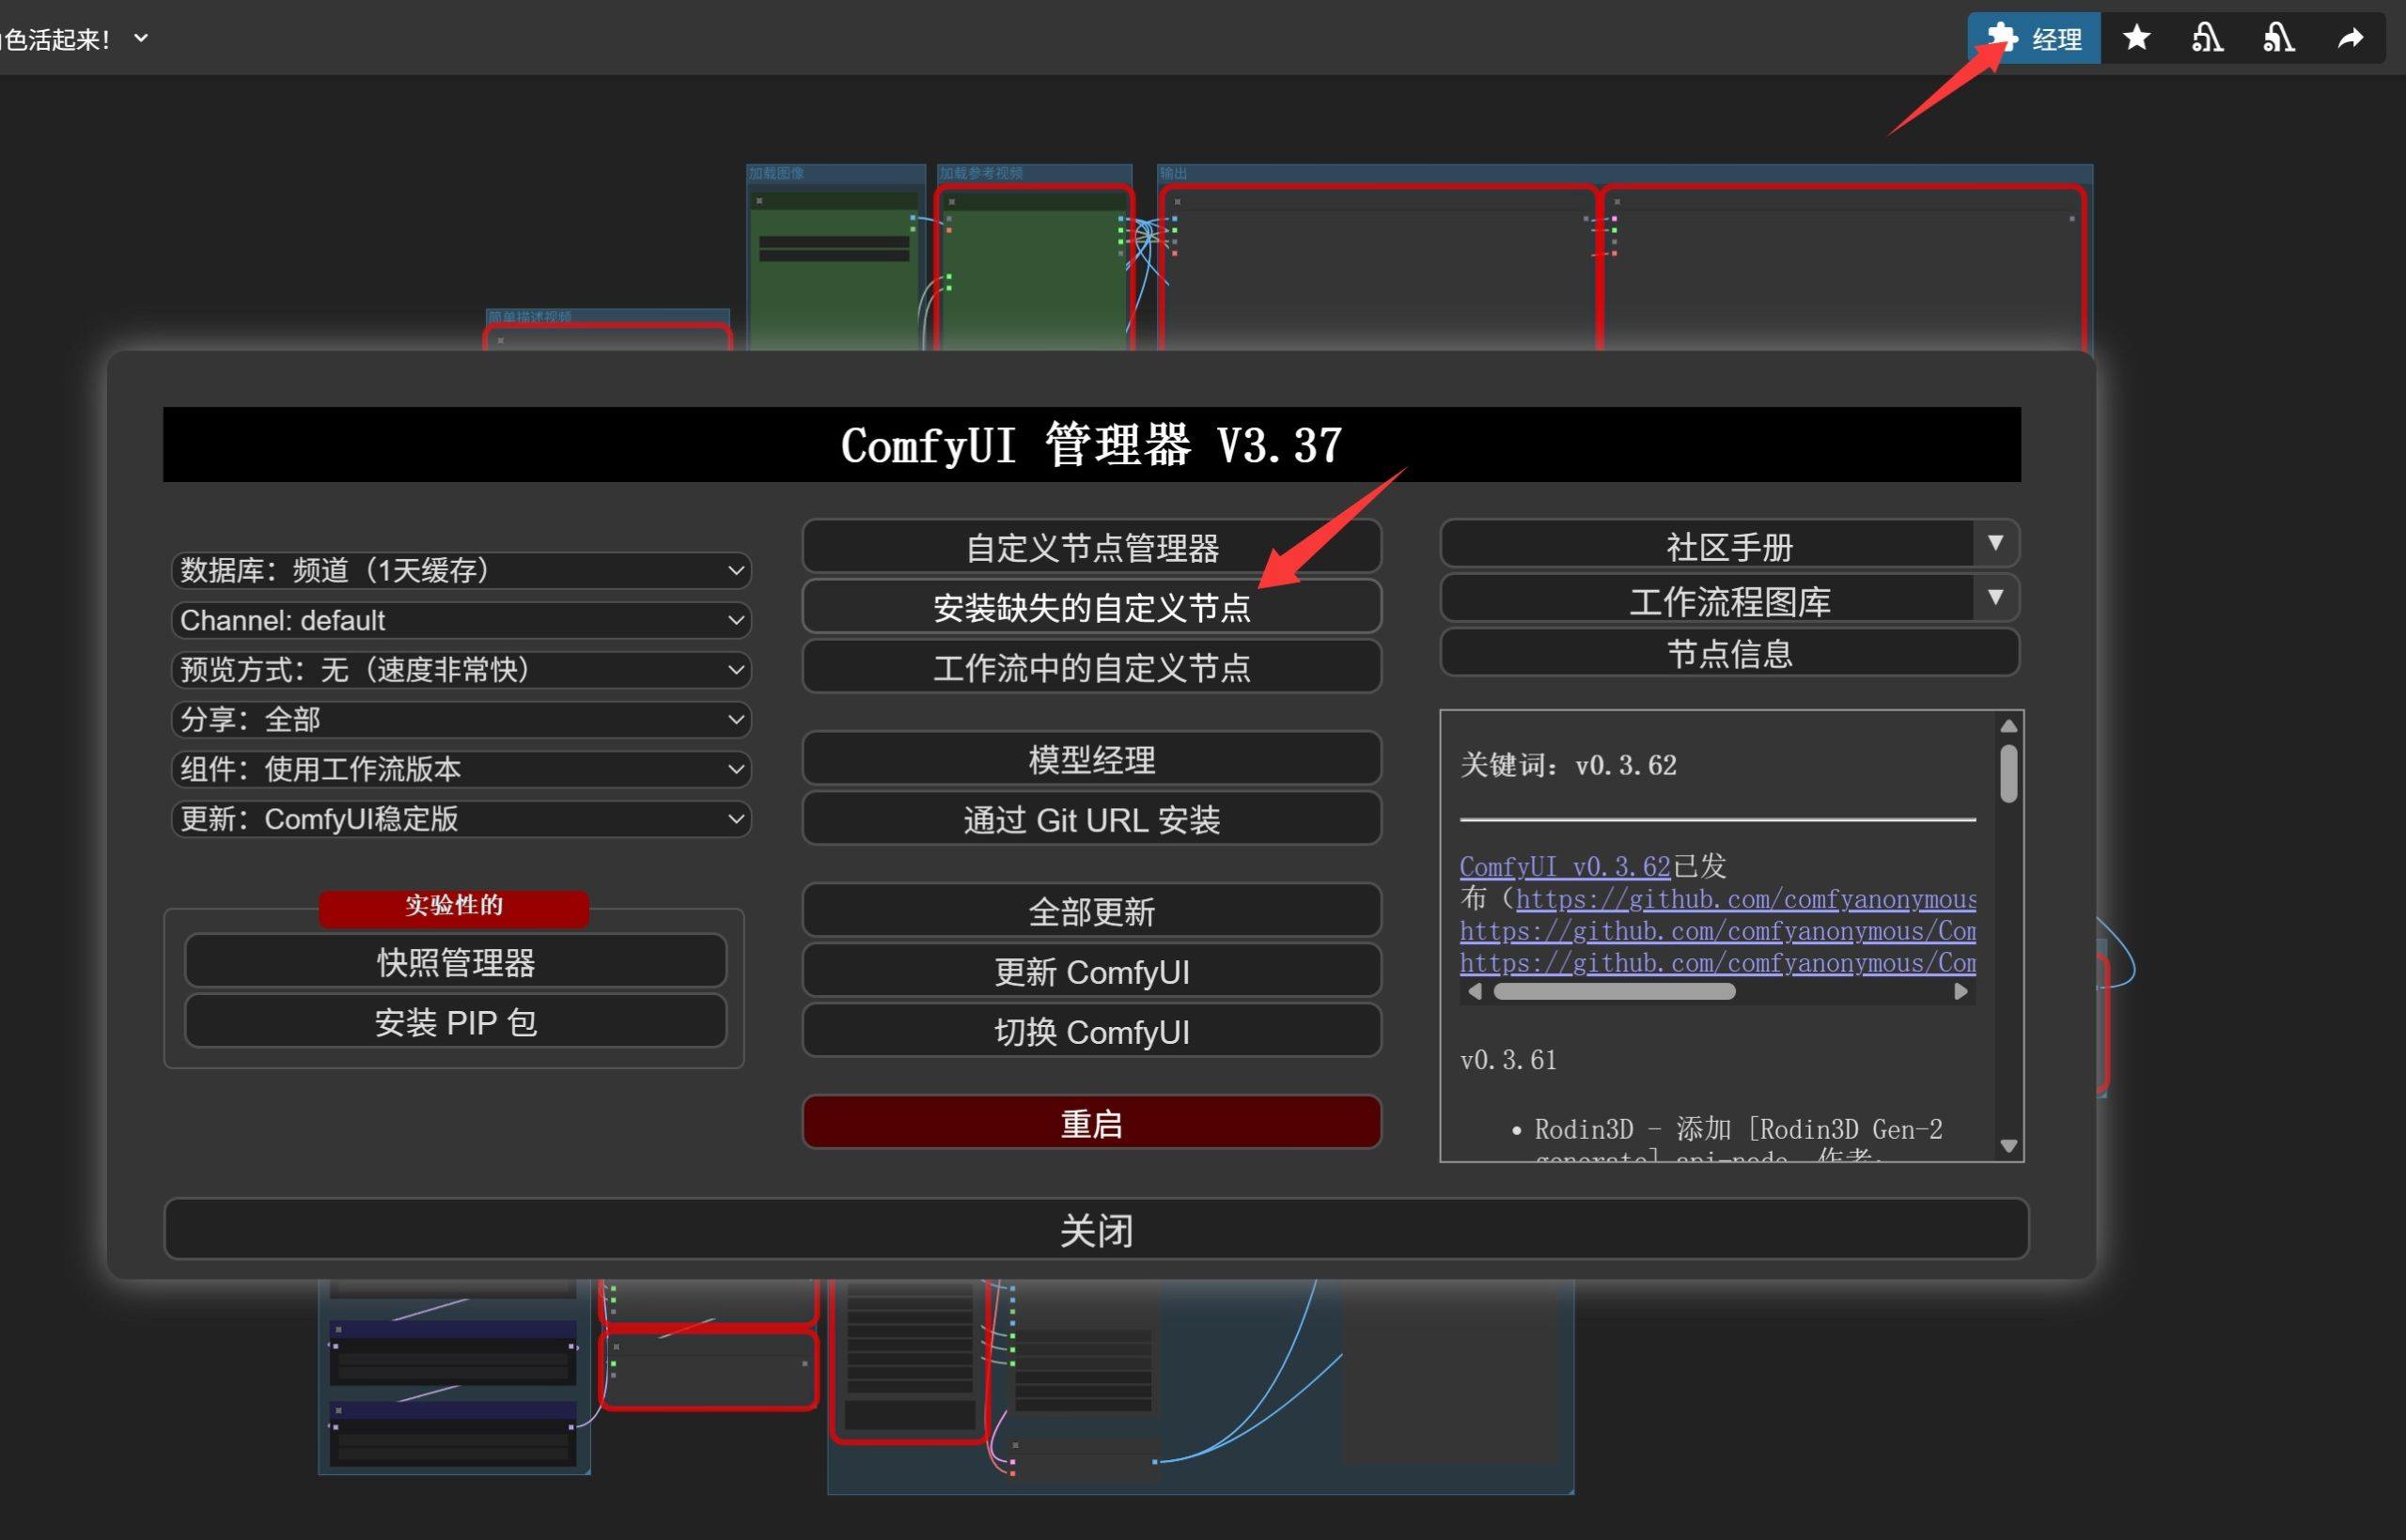Click the vertical scrollbar thumb in news
Screen dimensions: 2406x1540
pyautogui.click(x=2008, y=773)
